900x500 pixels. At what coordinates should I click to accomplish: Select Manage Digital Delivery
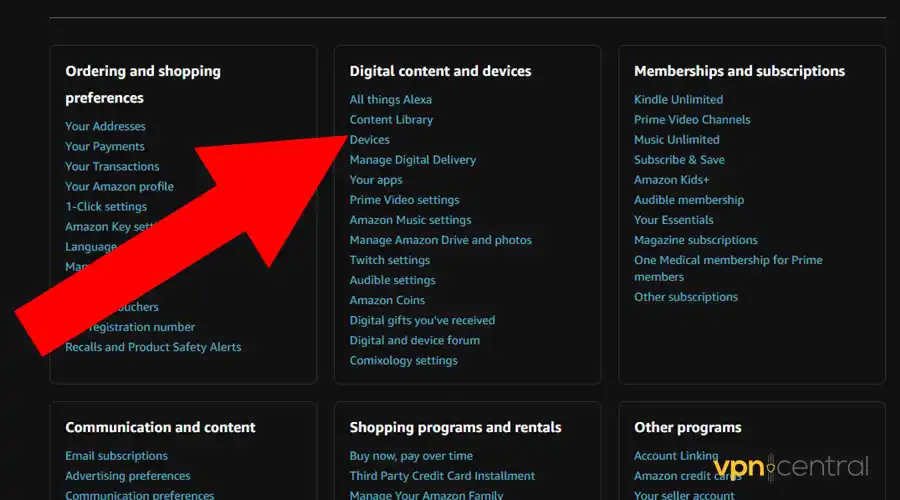click(x=412, y=160)
